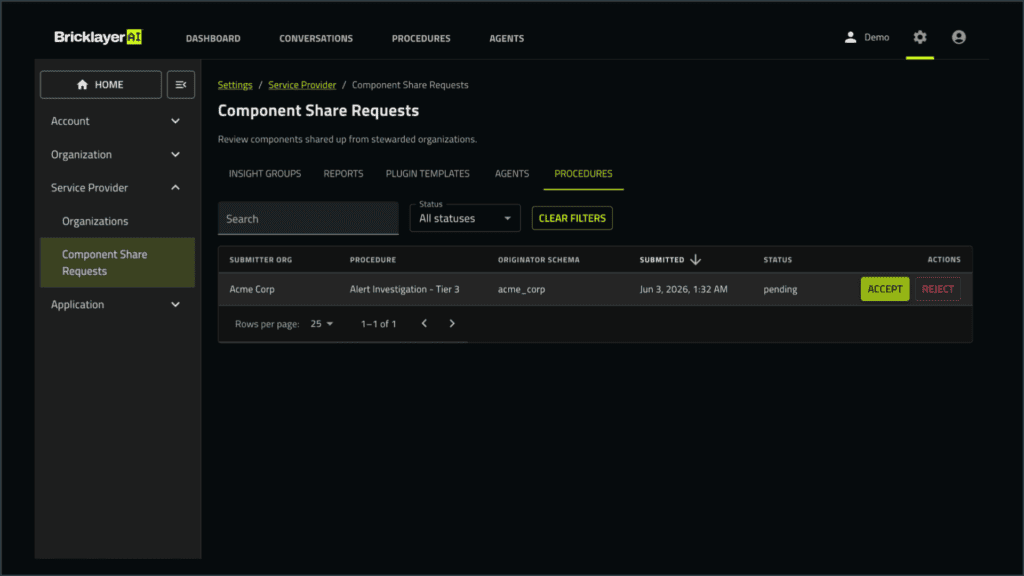Click the Status column header

coord(778,260)
